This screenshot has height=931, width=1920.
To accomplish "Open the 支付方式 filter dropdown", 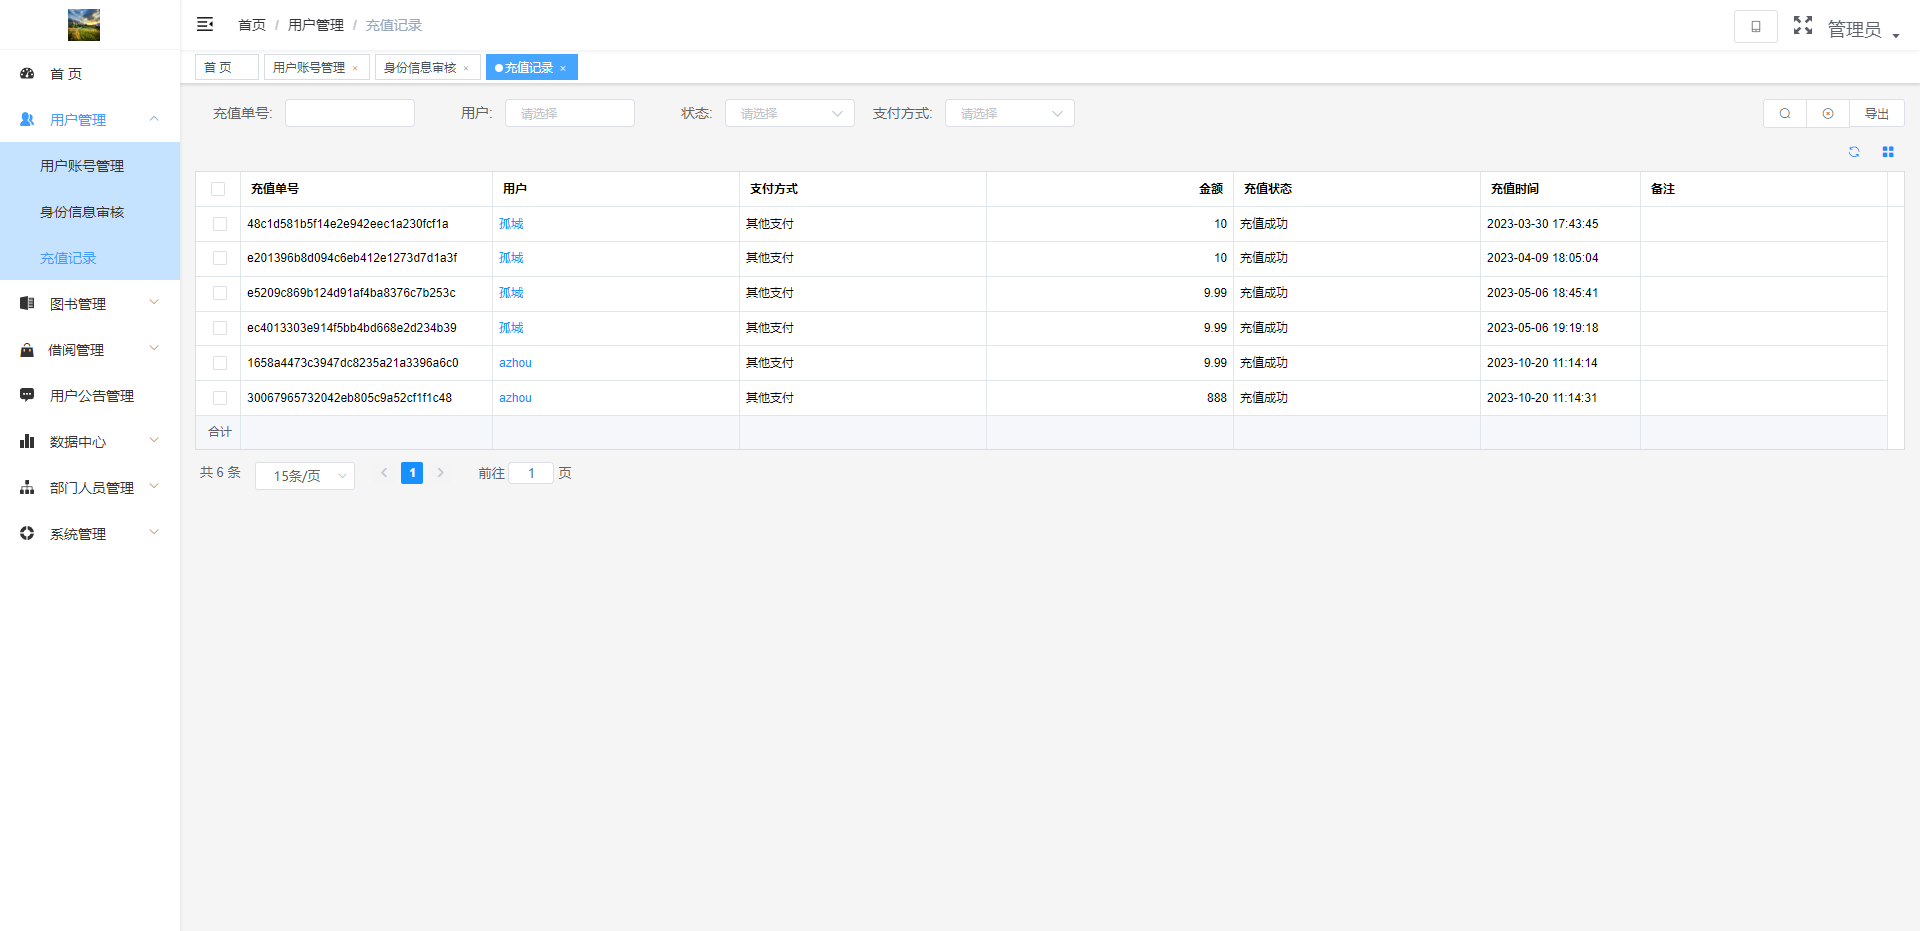I will pos(1009,114).
